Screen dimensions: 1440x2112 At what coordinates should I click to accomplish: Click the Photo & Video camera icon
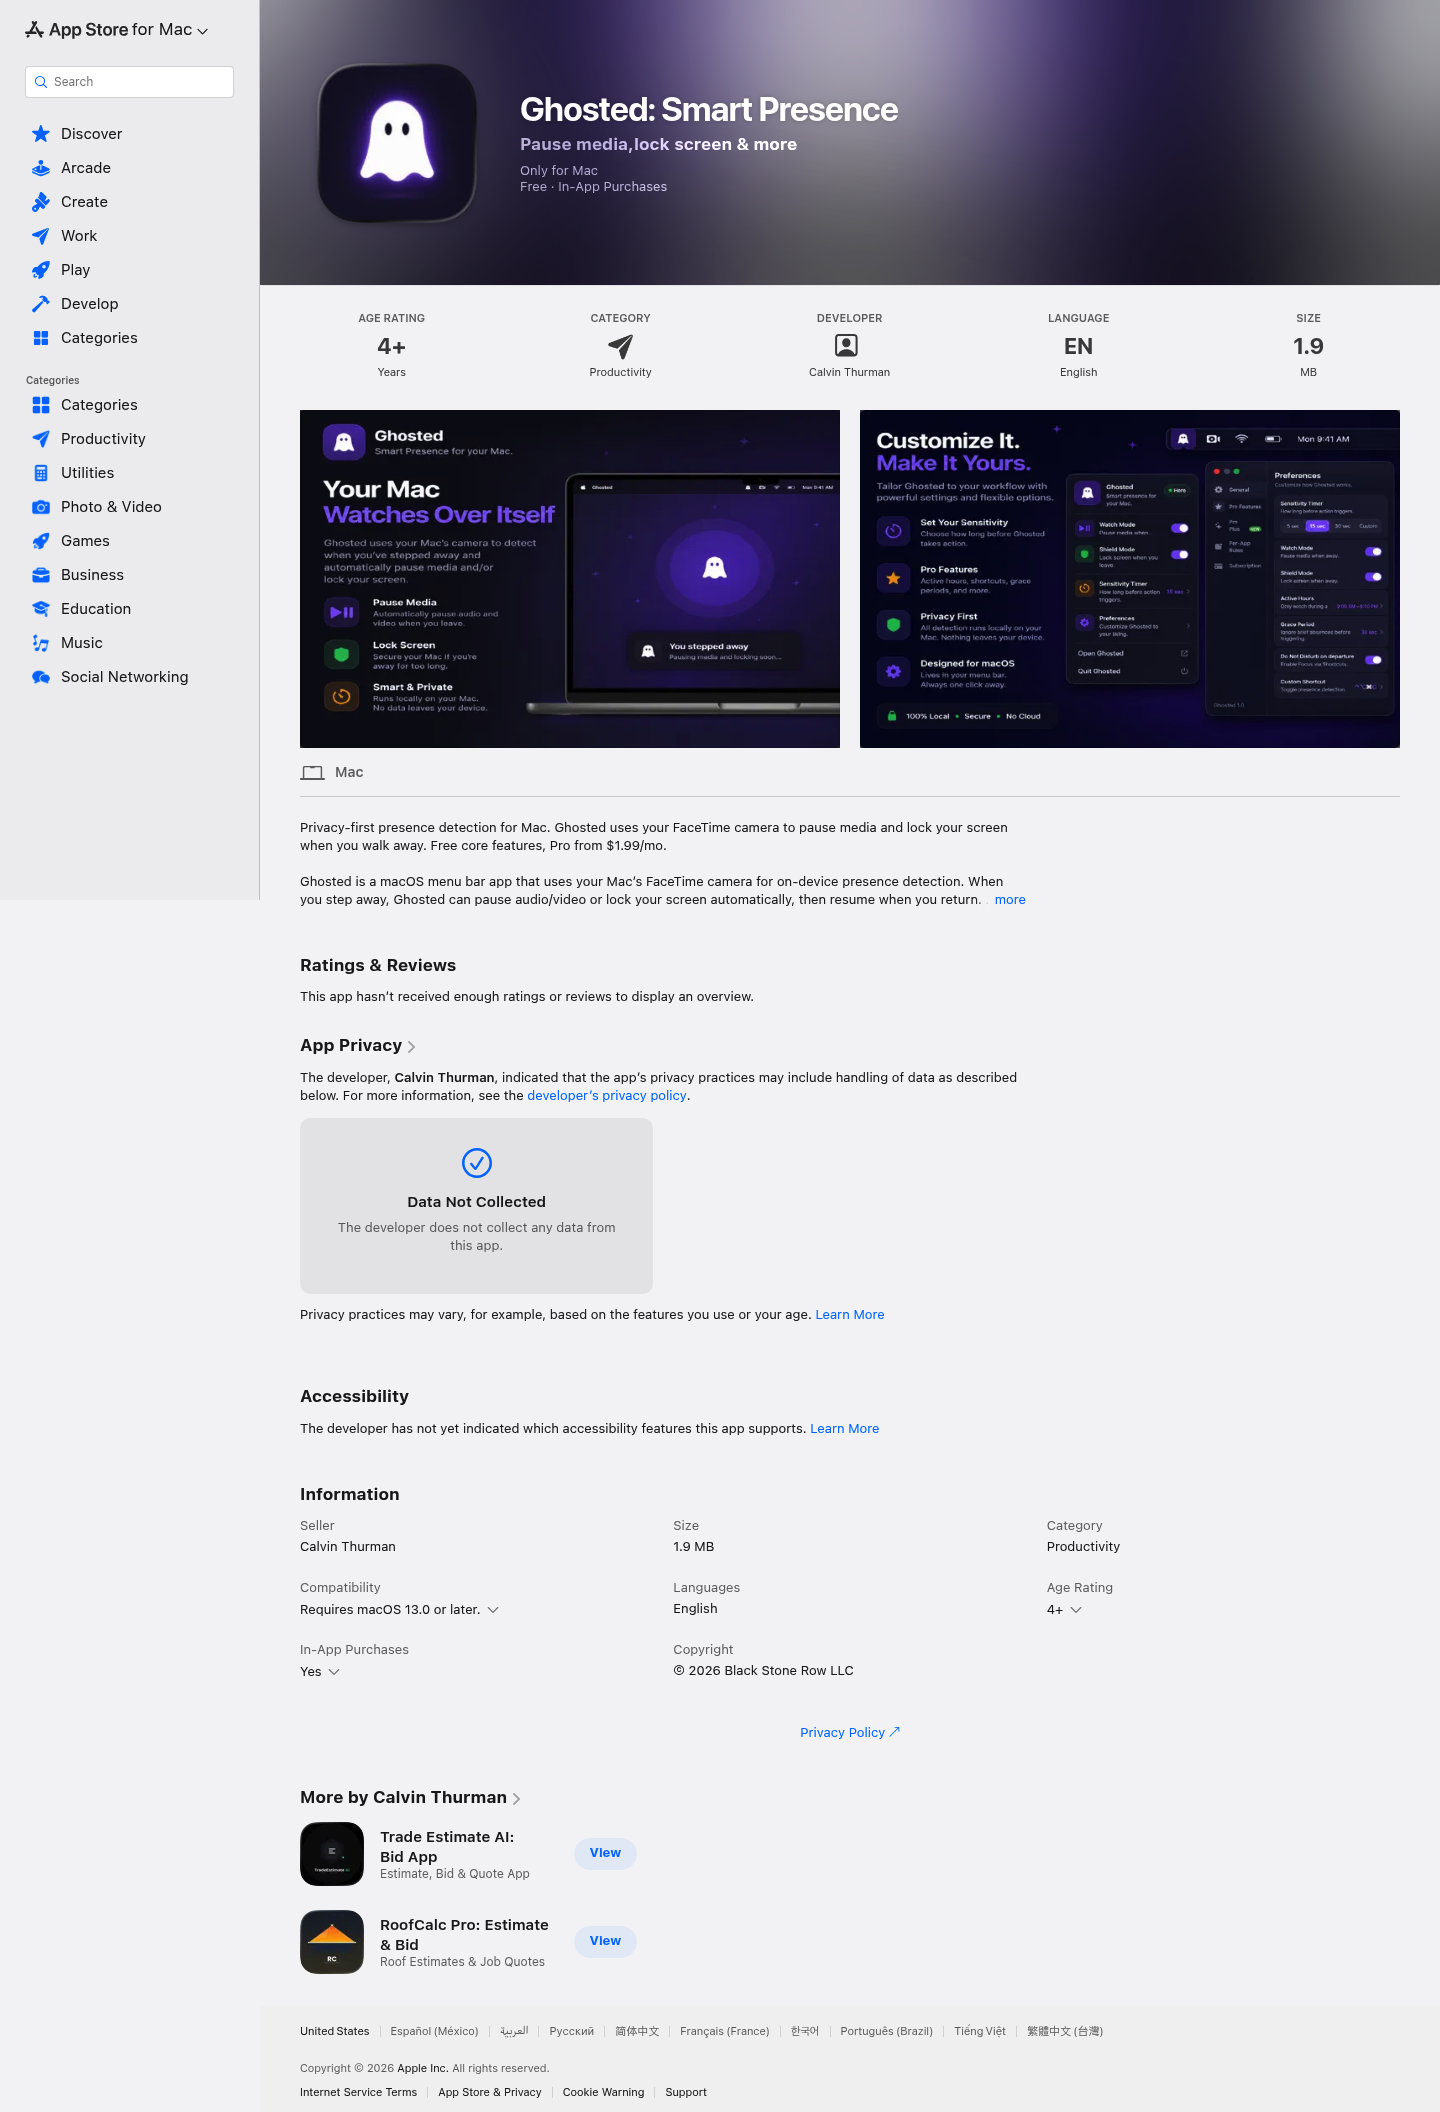[x=41, y=507]
